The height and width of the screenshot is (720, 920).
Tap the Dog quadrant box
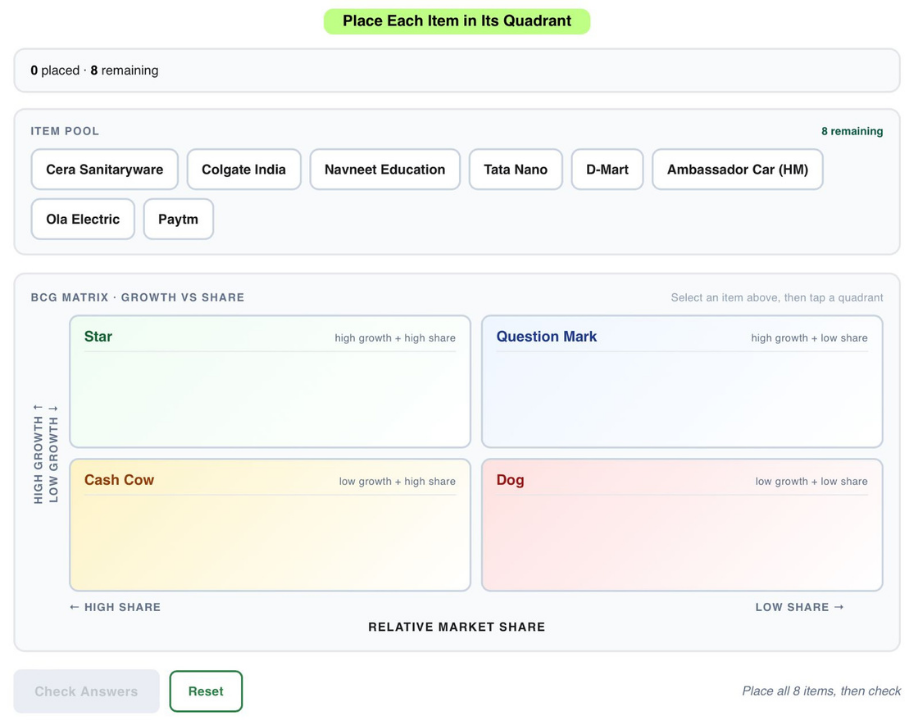(x=682, y=525)
